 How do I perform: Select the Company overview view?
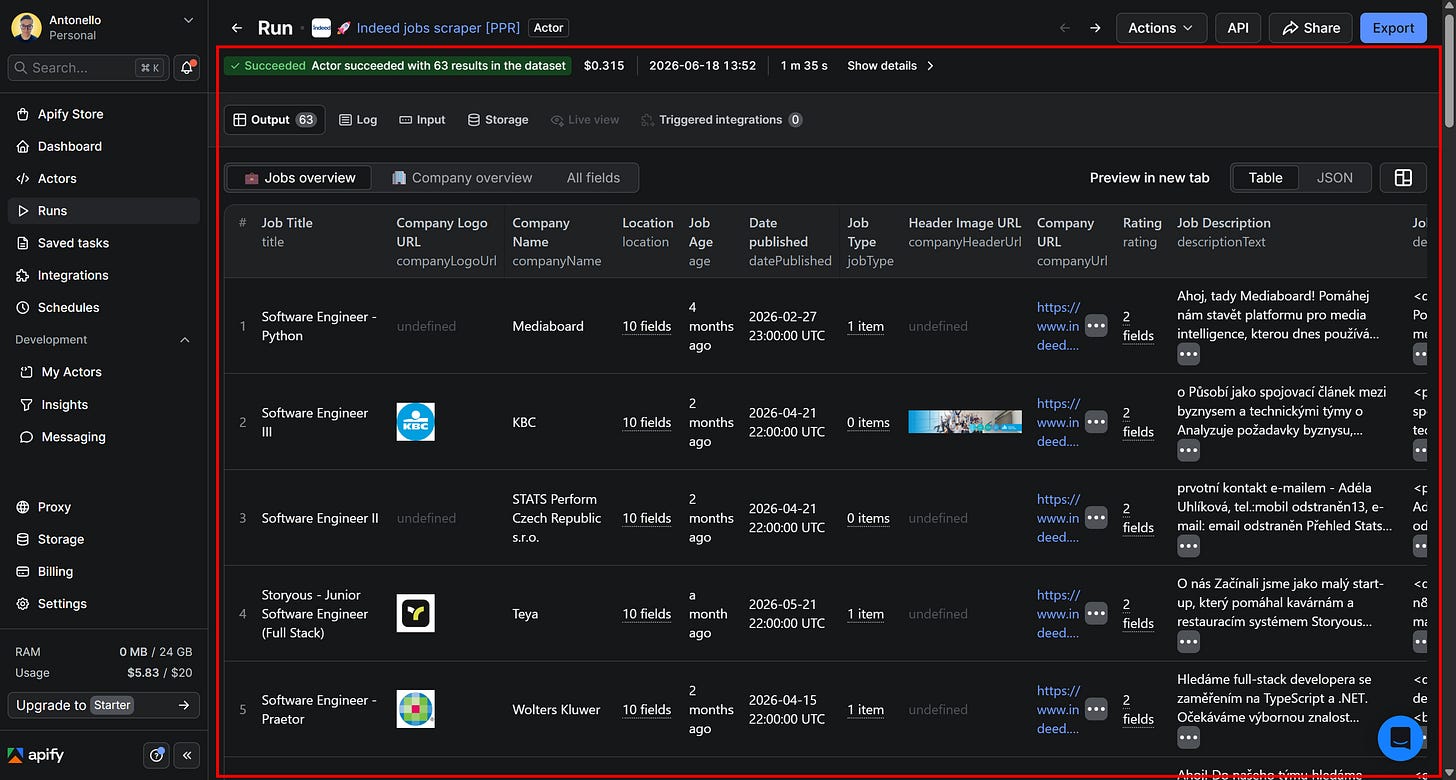pyautogui.click(x=462, y=178)
